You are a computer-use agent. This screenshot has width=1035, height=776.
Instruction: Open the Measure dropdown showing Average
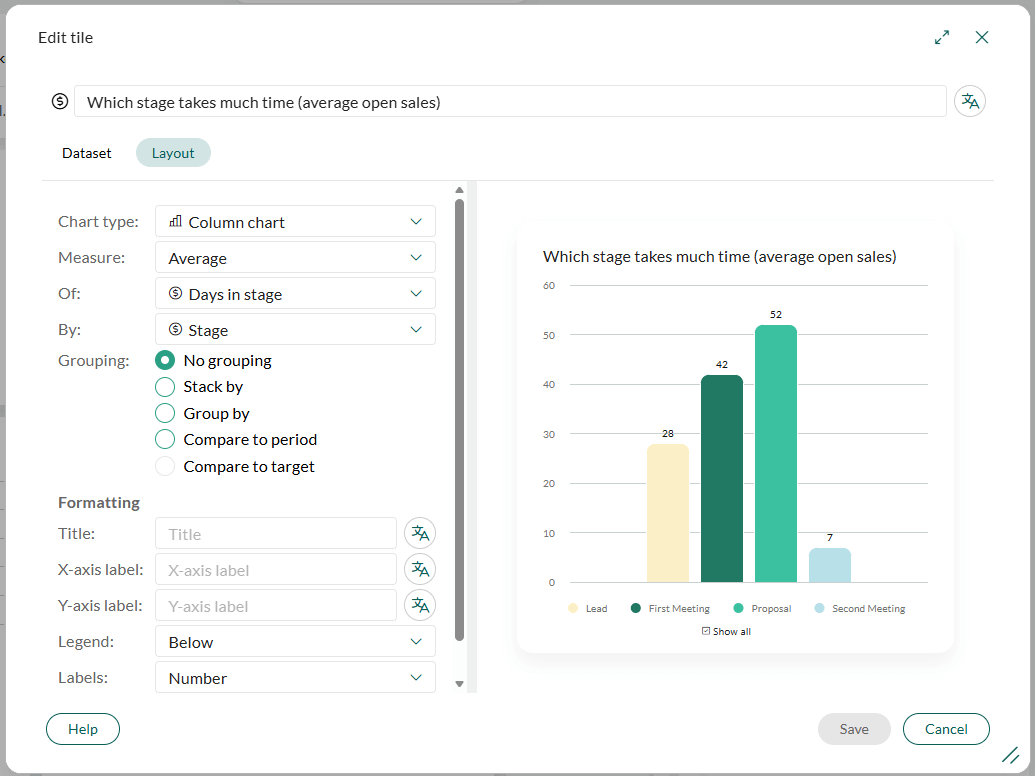tap(295, 257)
